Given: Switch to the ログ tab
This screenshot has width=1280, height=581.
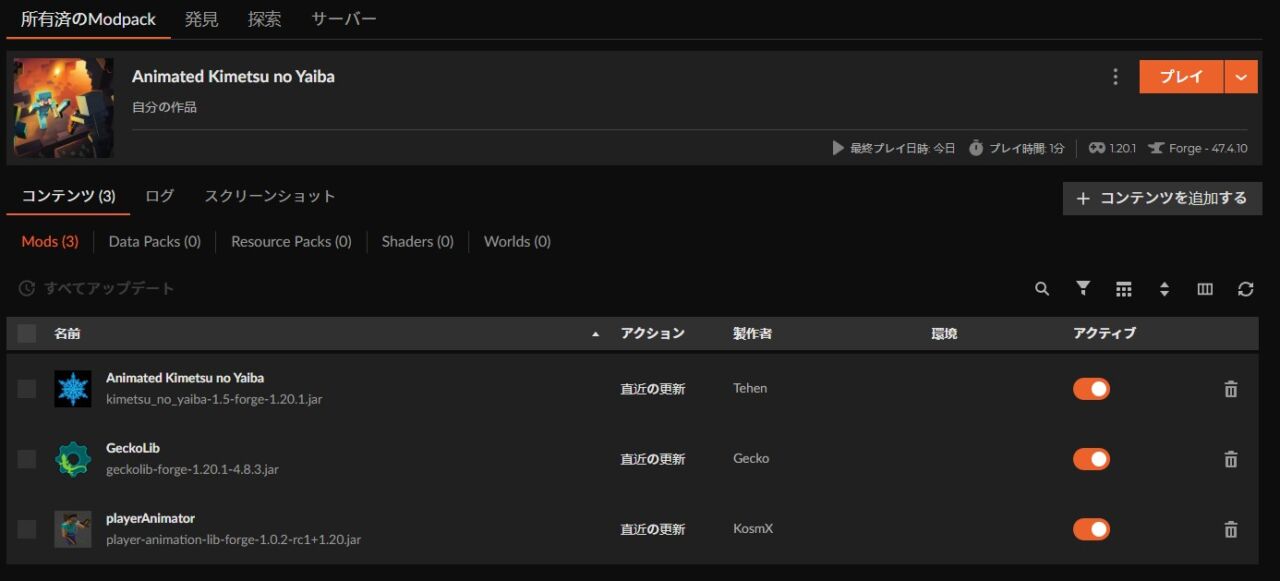Looking at the screenshot, I should [x=158, y=196].
